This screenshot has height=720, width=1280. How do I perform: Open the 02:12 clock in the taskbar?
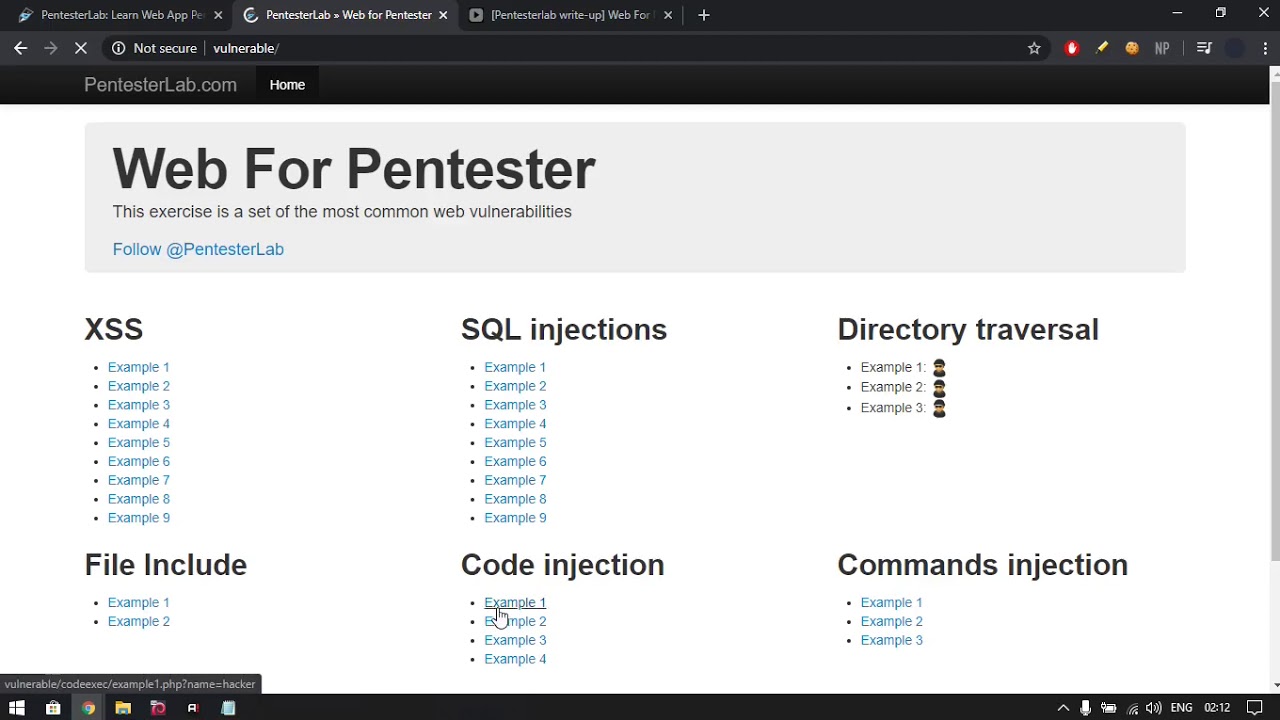click(1217, 708)
